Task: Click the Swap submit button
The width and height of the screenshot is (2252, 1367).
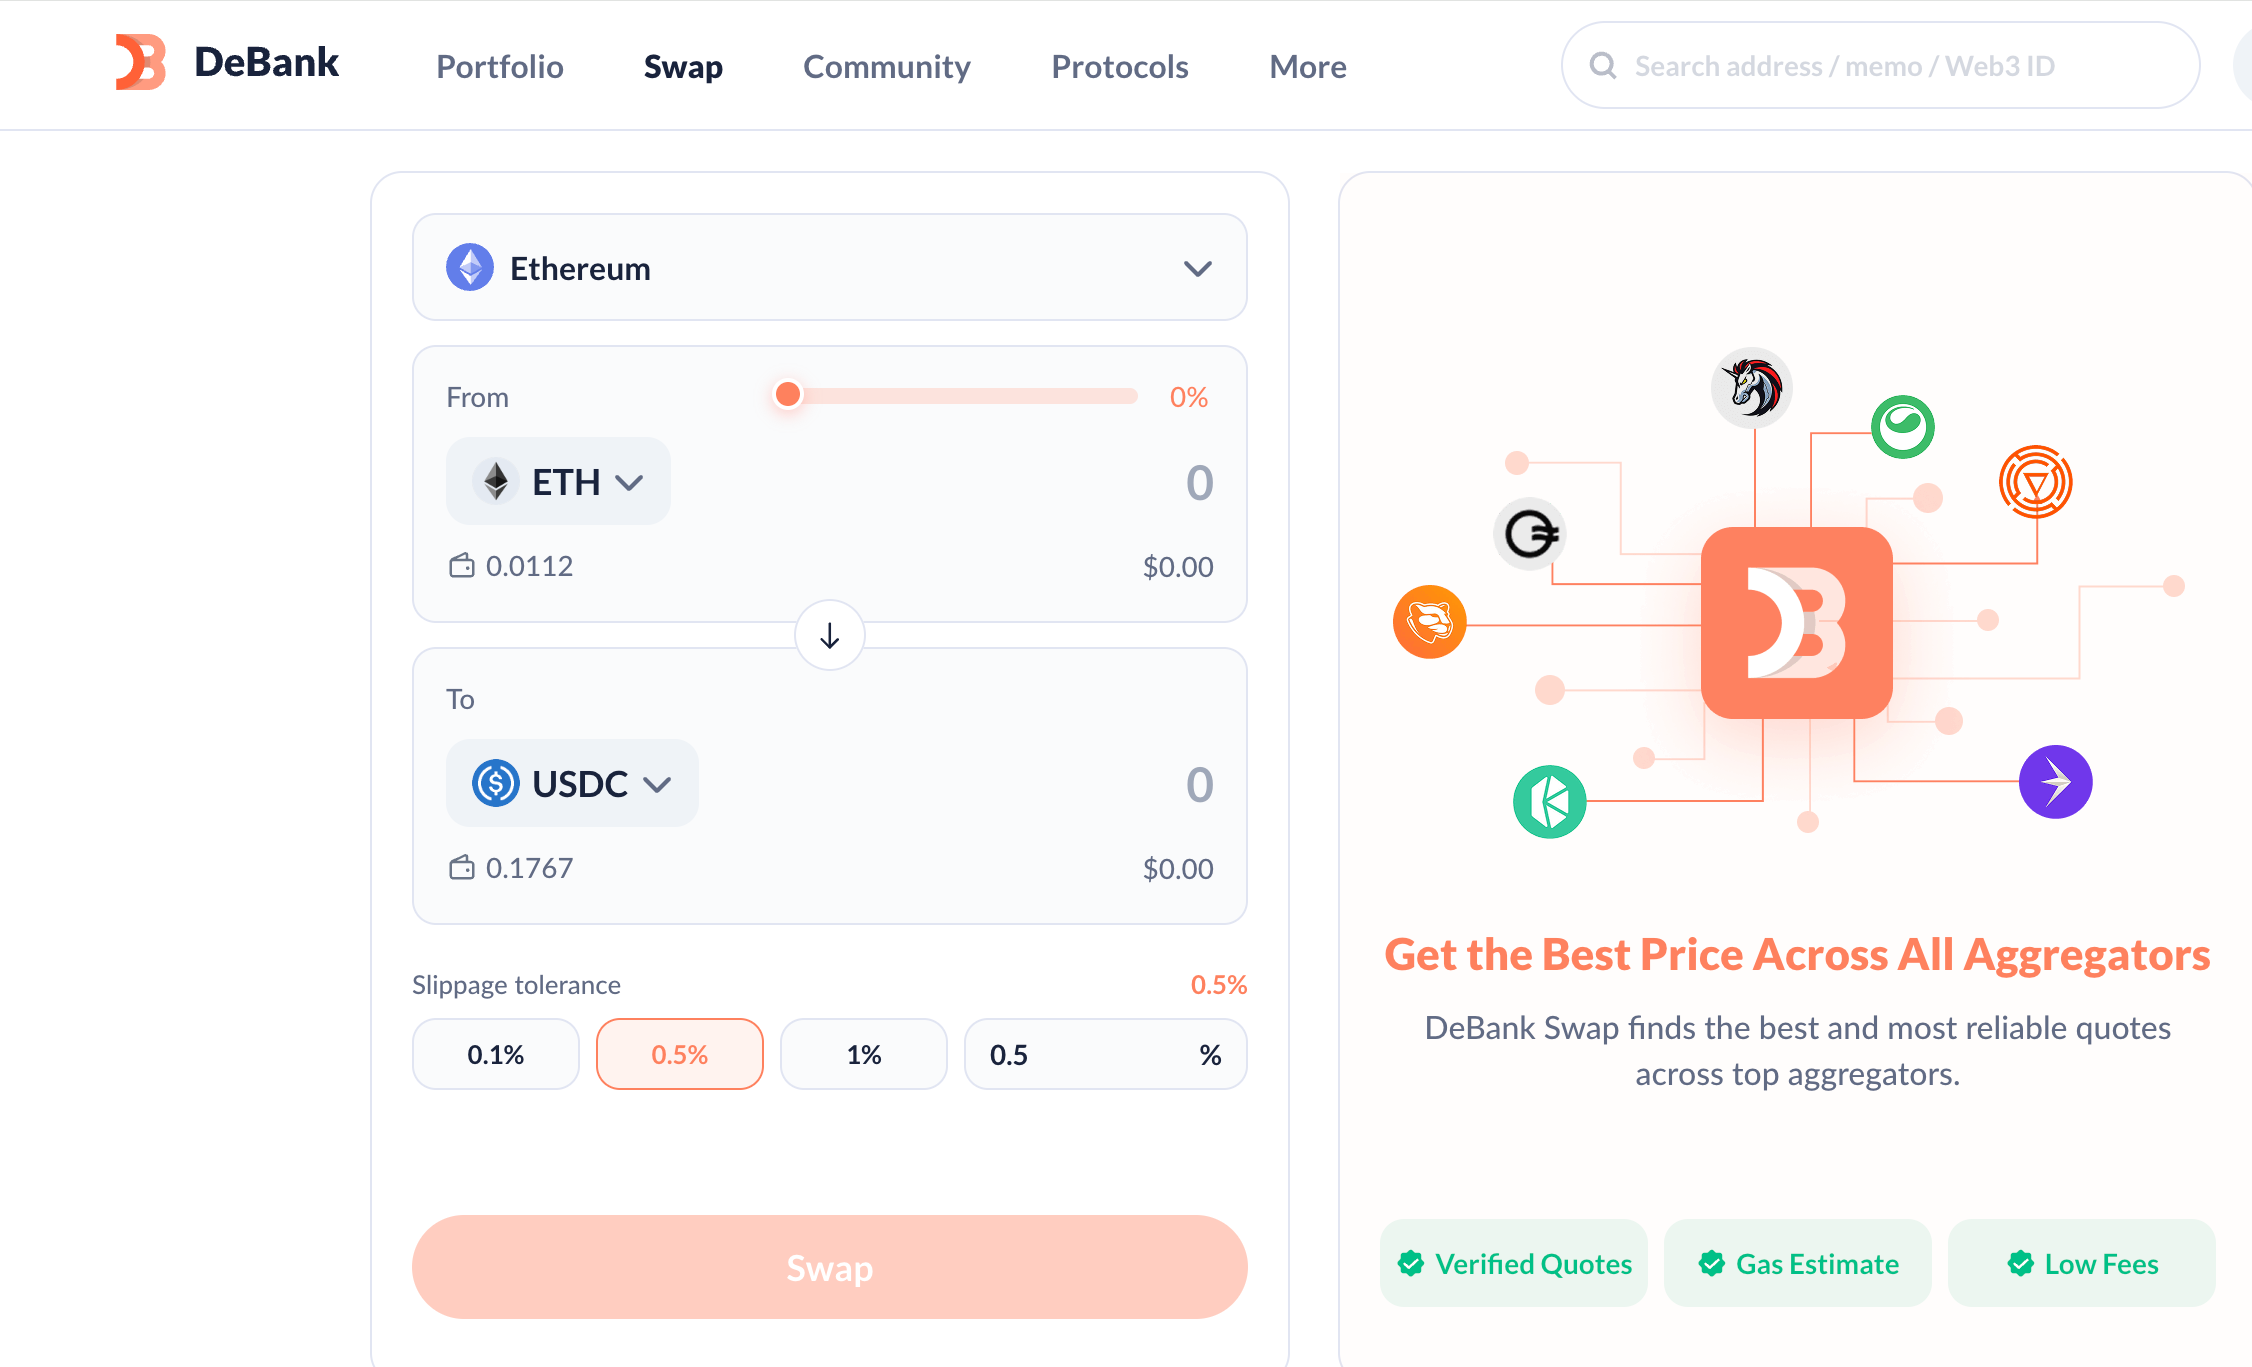Action: coord(829,1267)
